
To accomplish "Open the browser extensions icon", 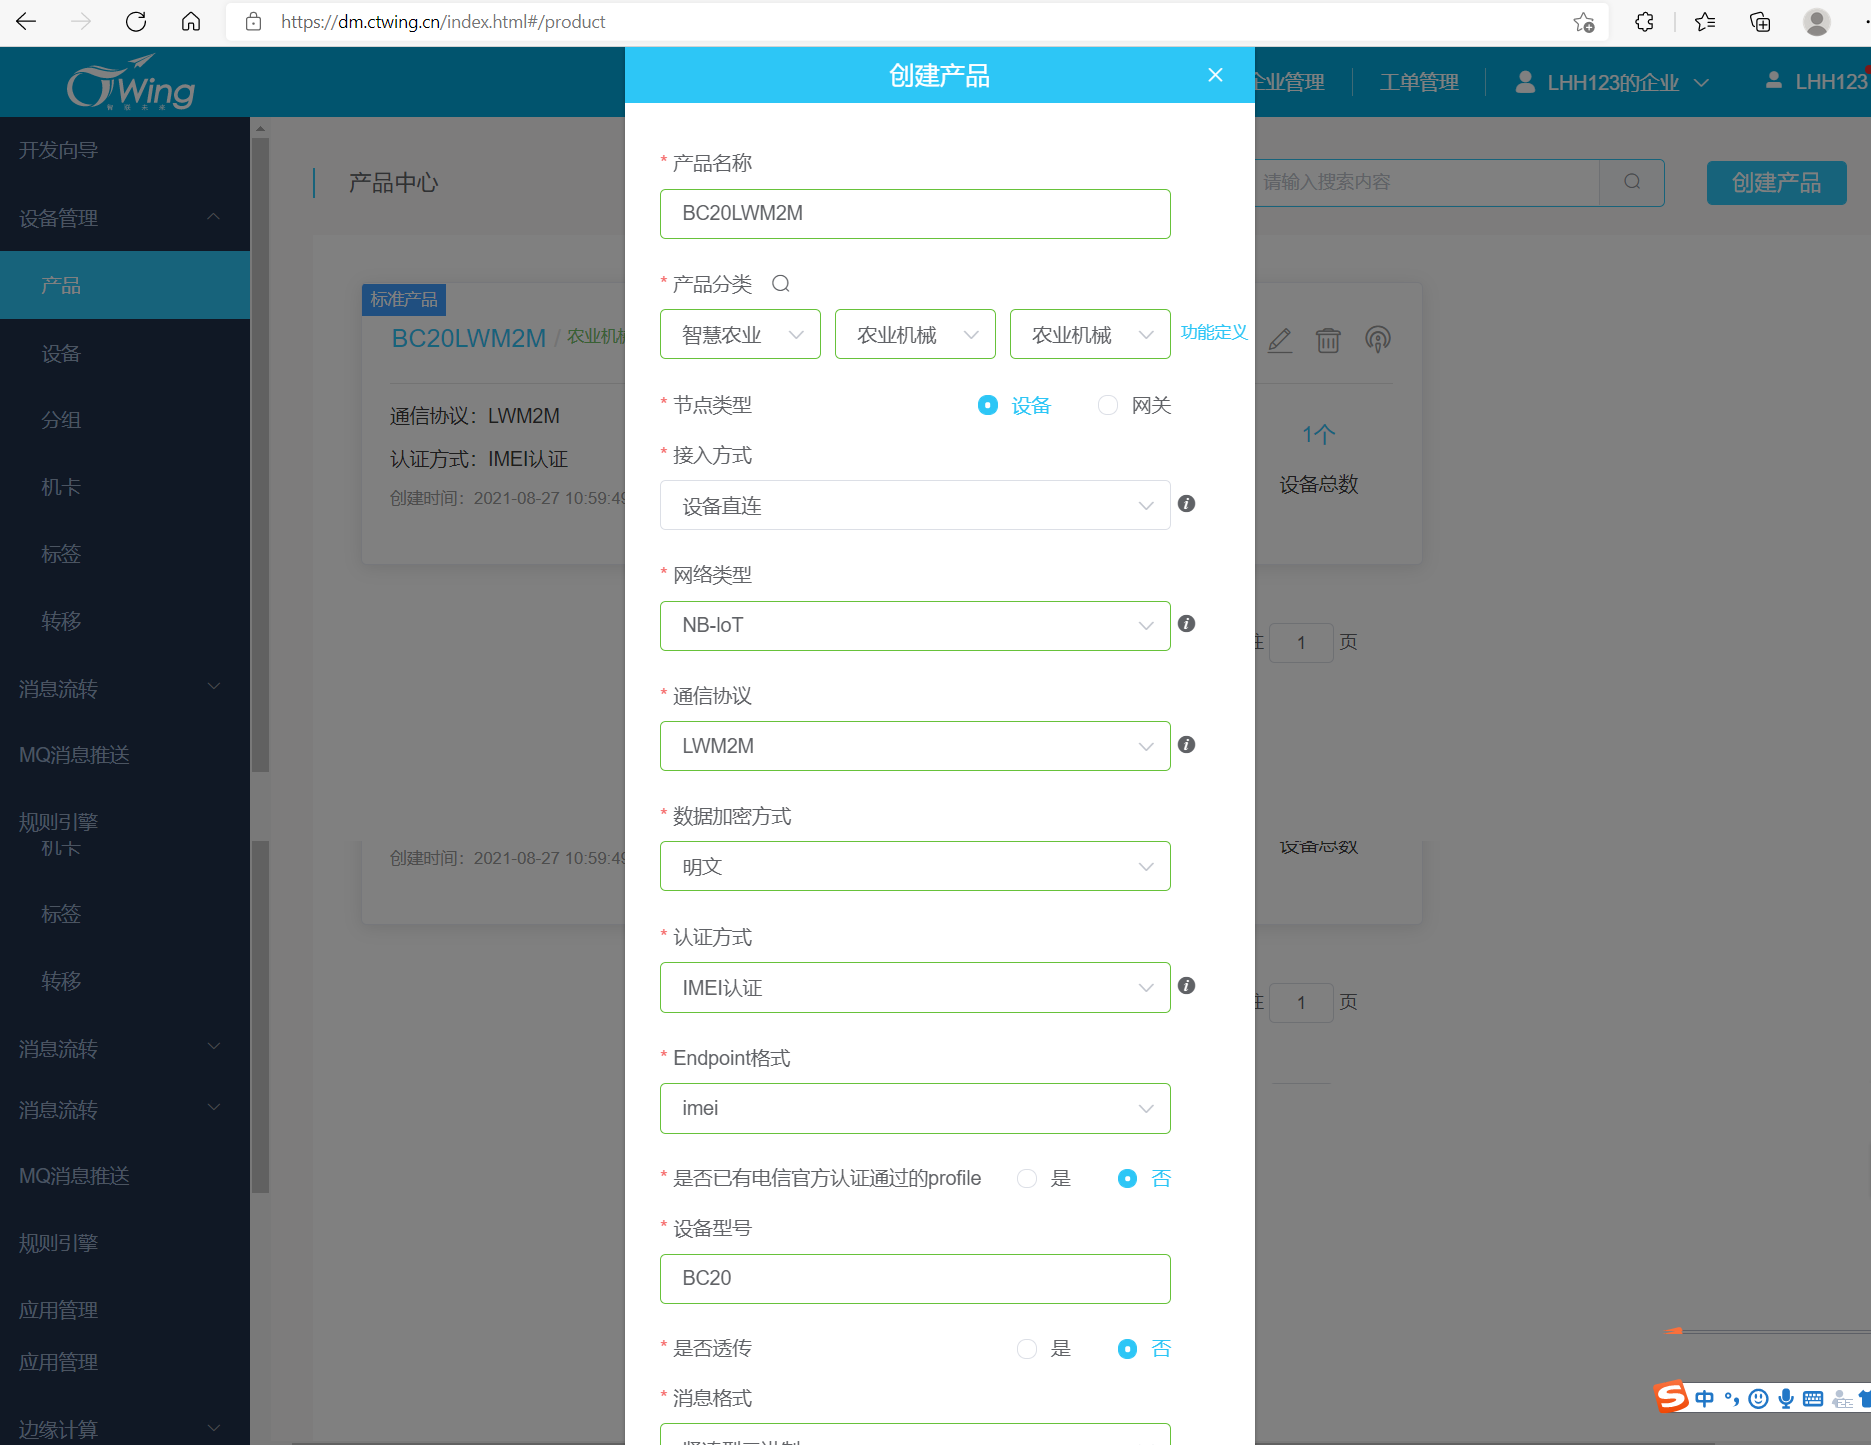I will (x=1644, y=22).
